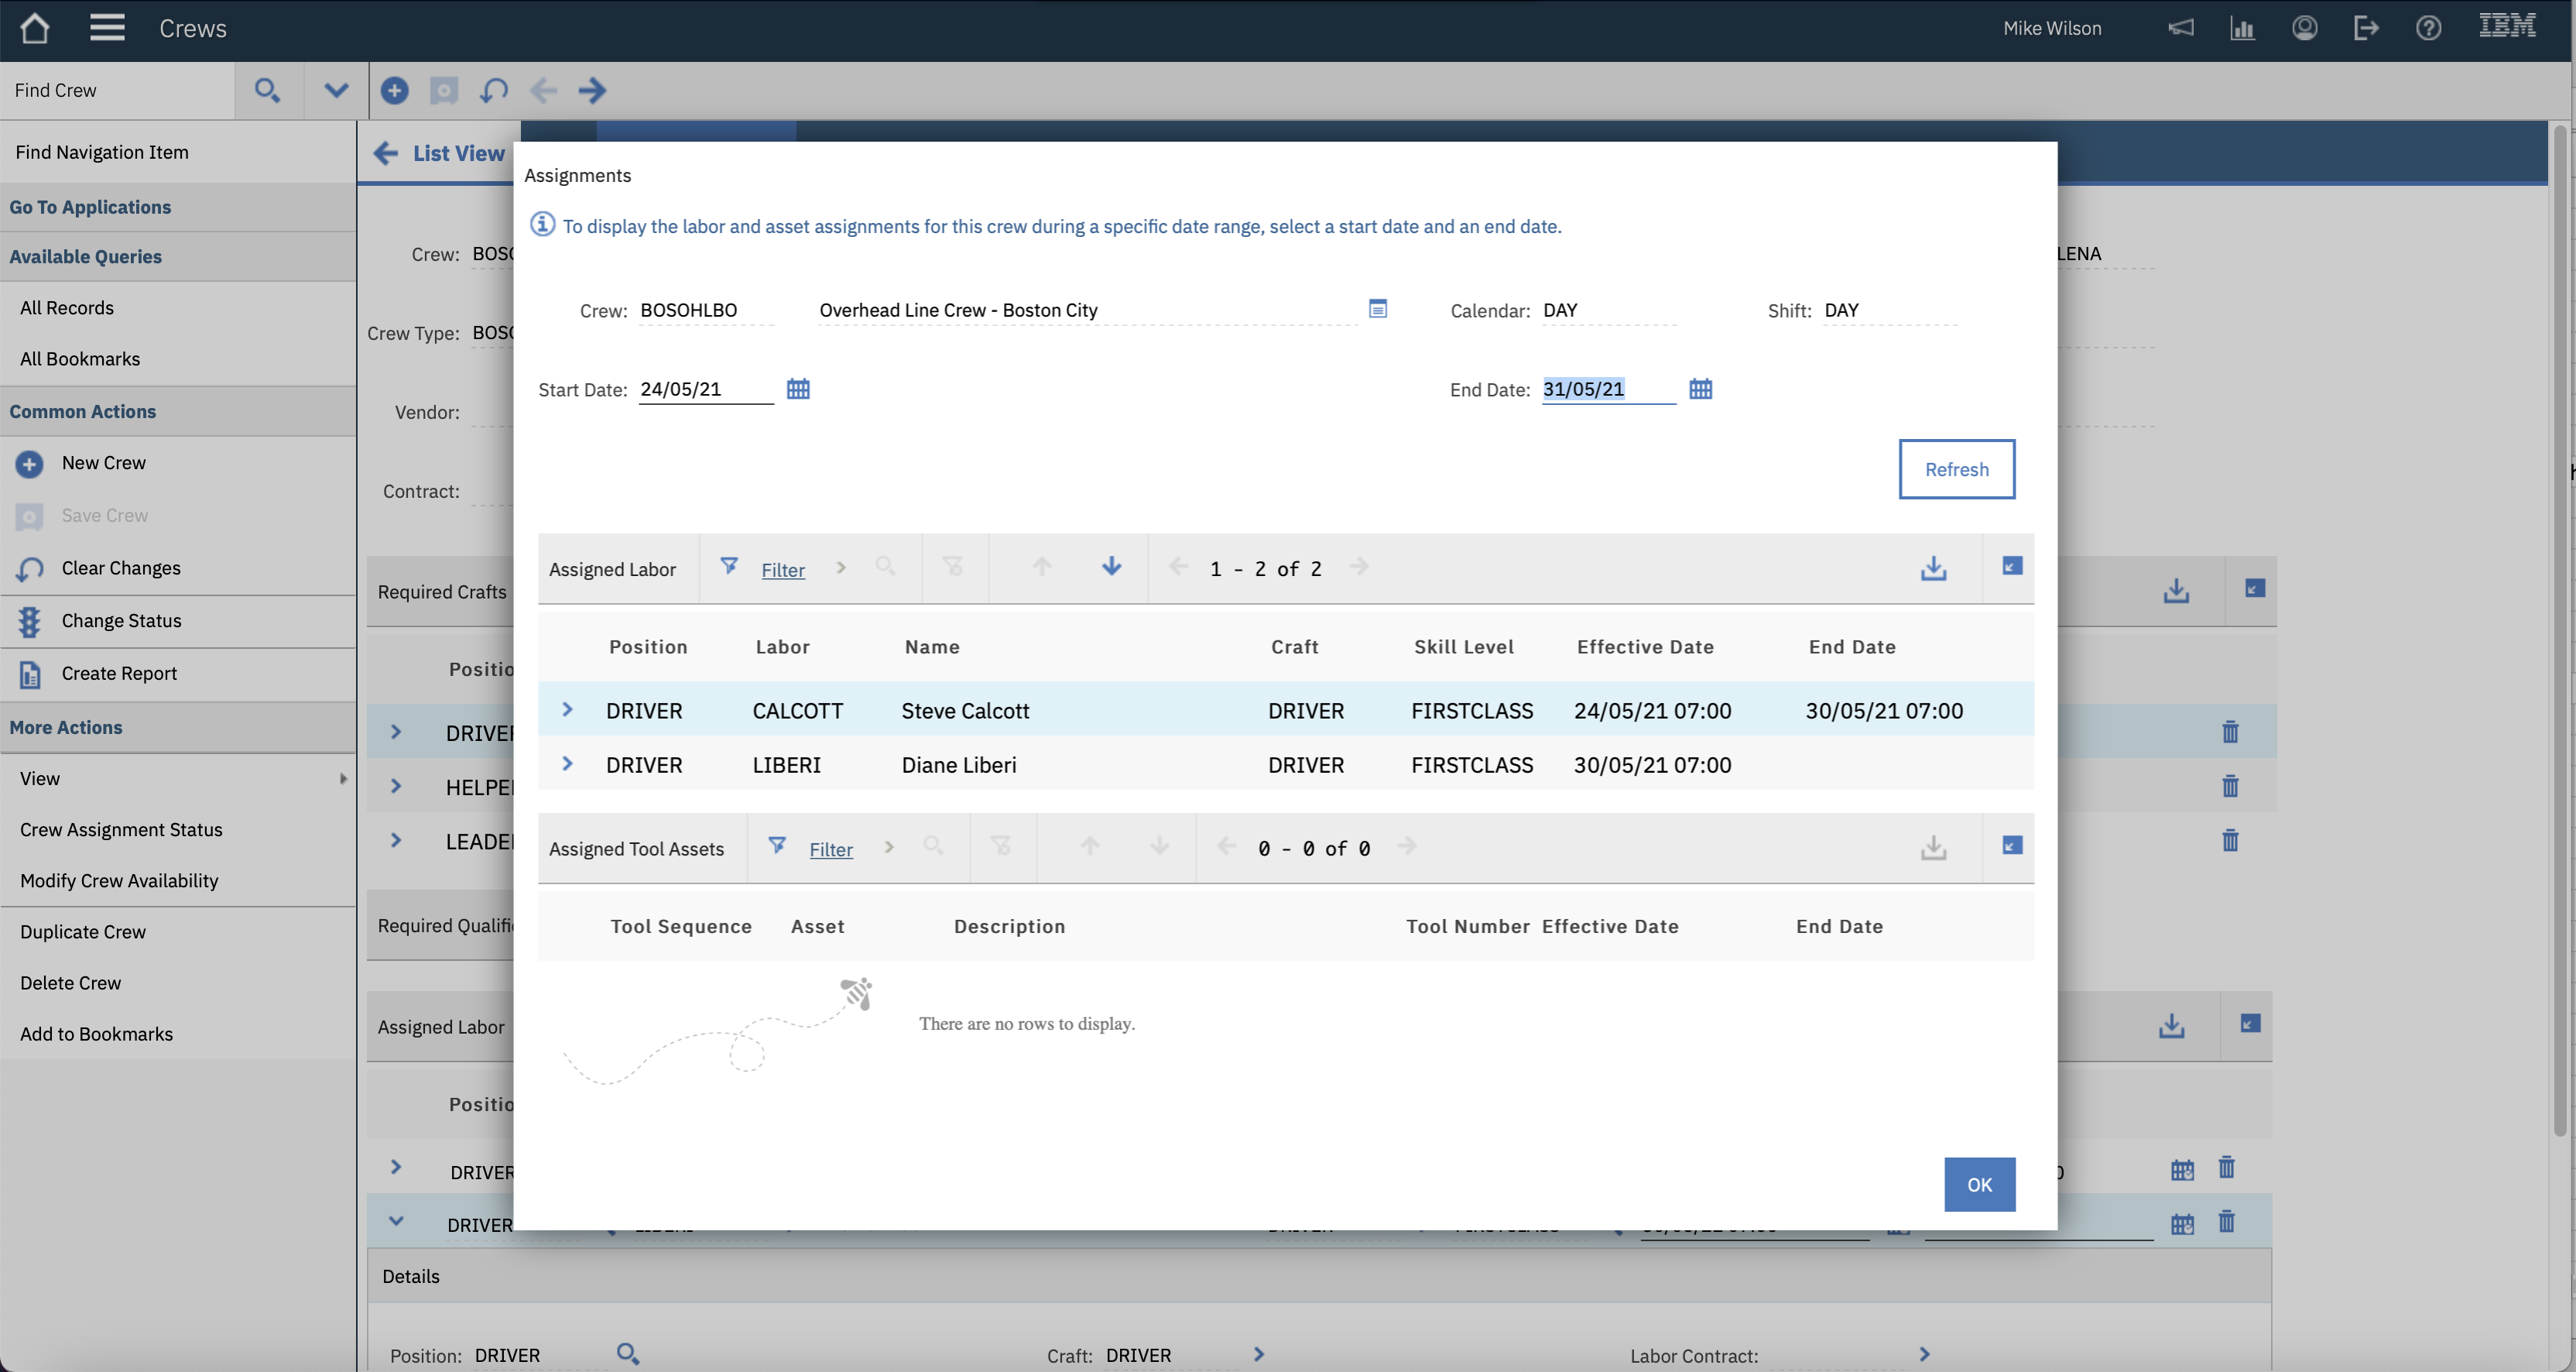Screen dimensions: 2576x1372
Task: Open the hamburger navigation menu
Action: (107, 28)
